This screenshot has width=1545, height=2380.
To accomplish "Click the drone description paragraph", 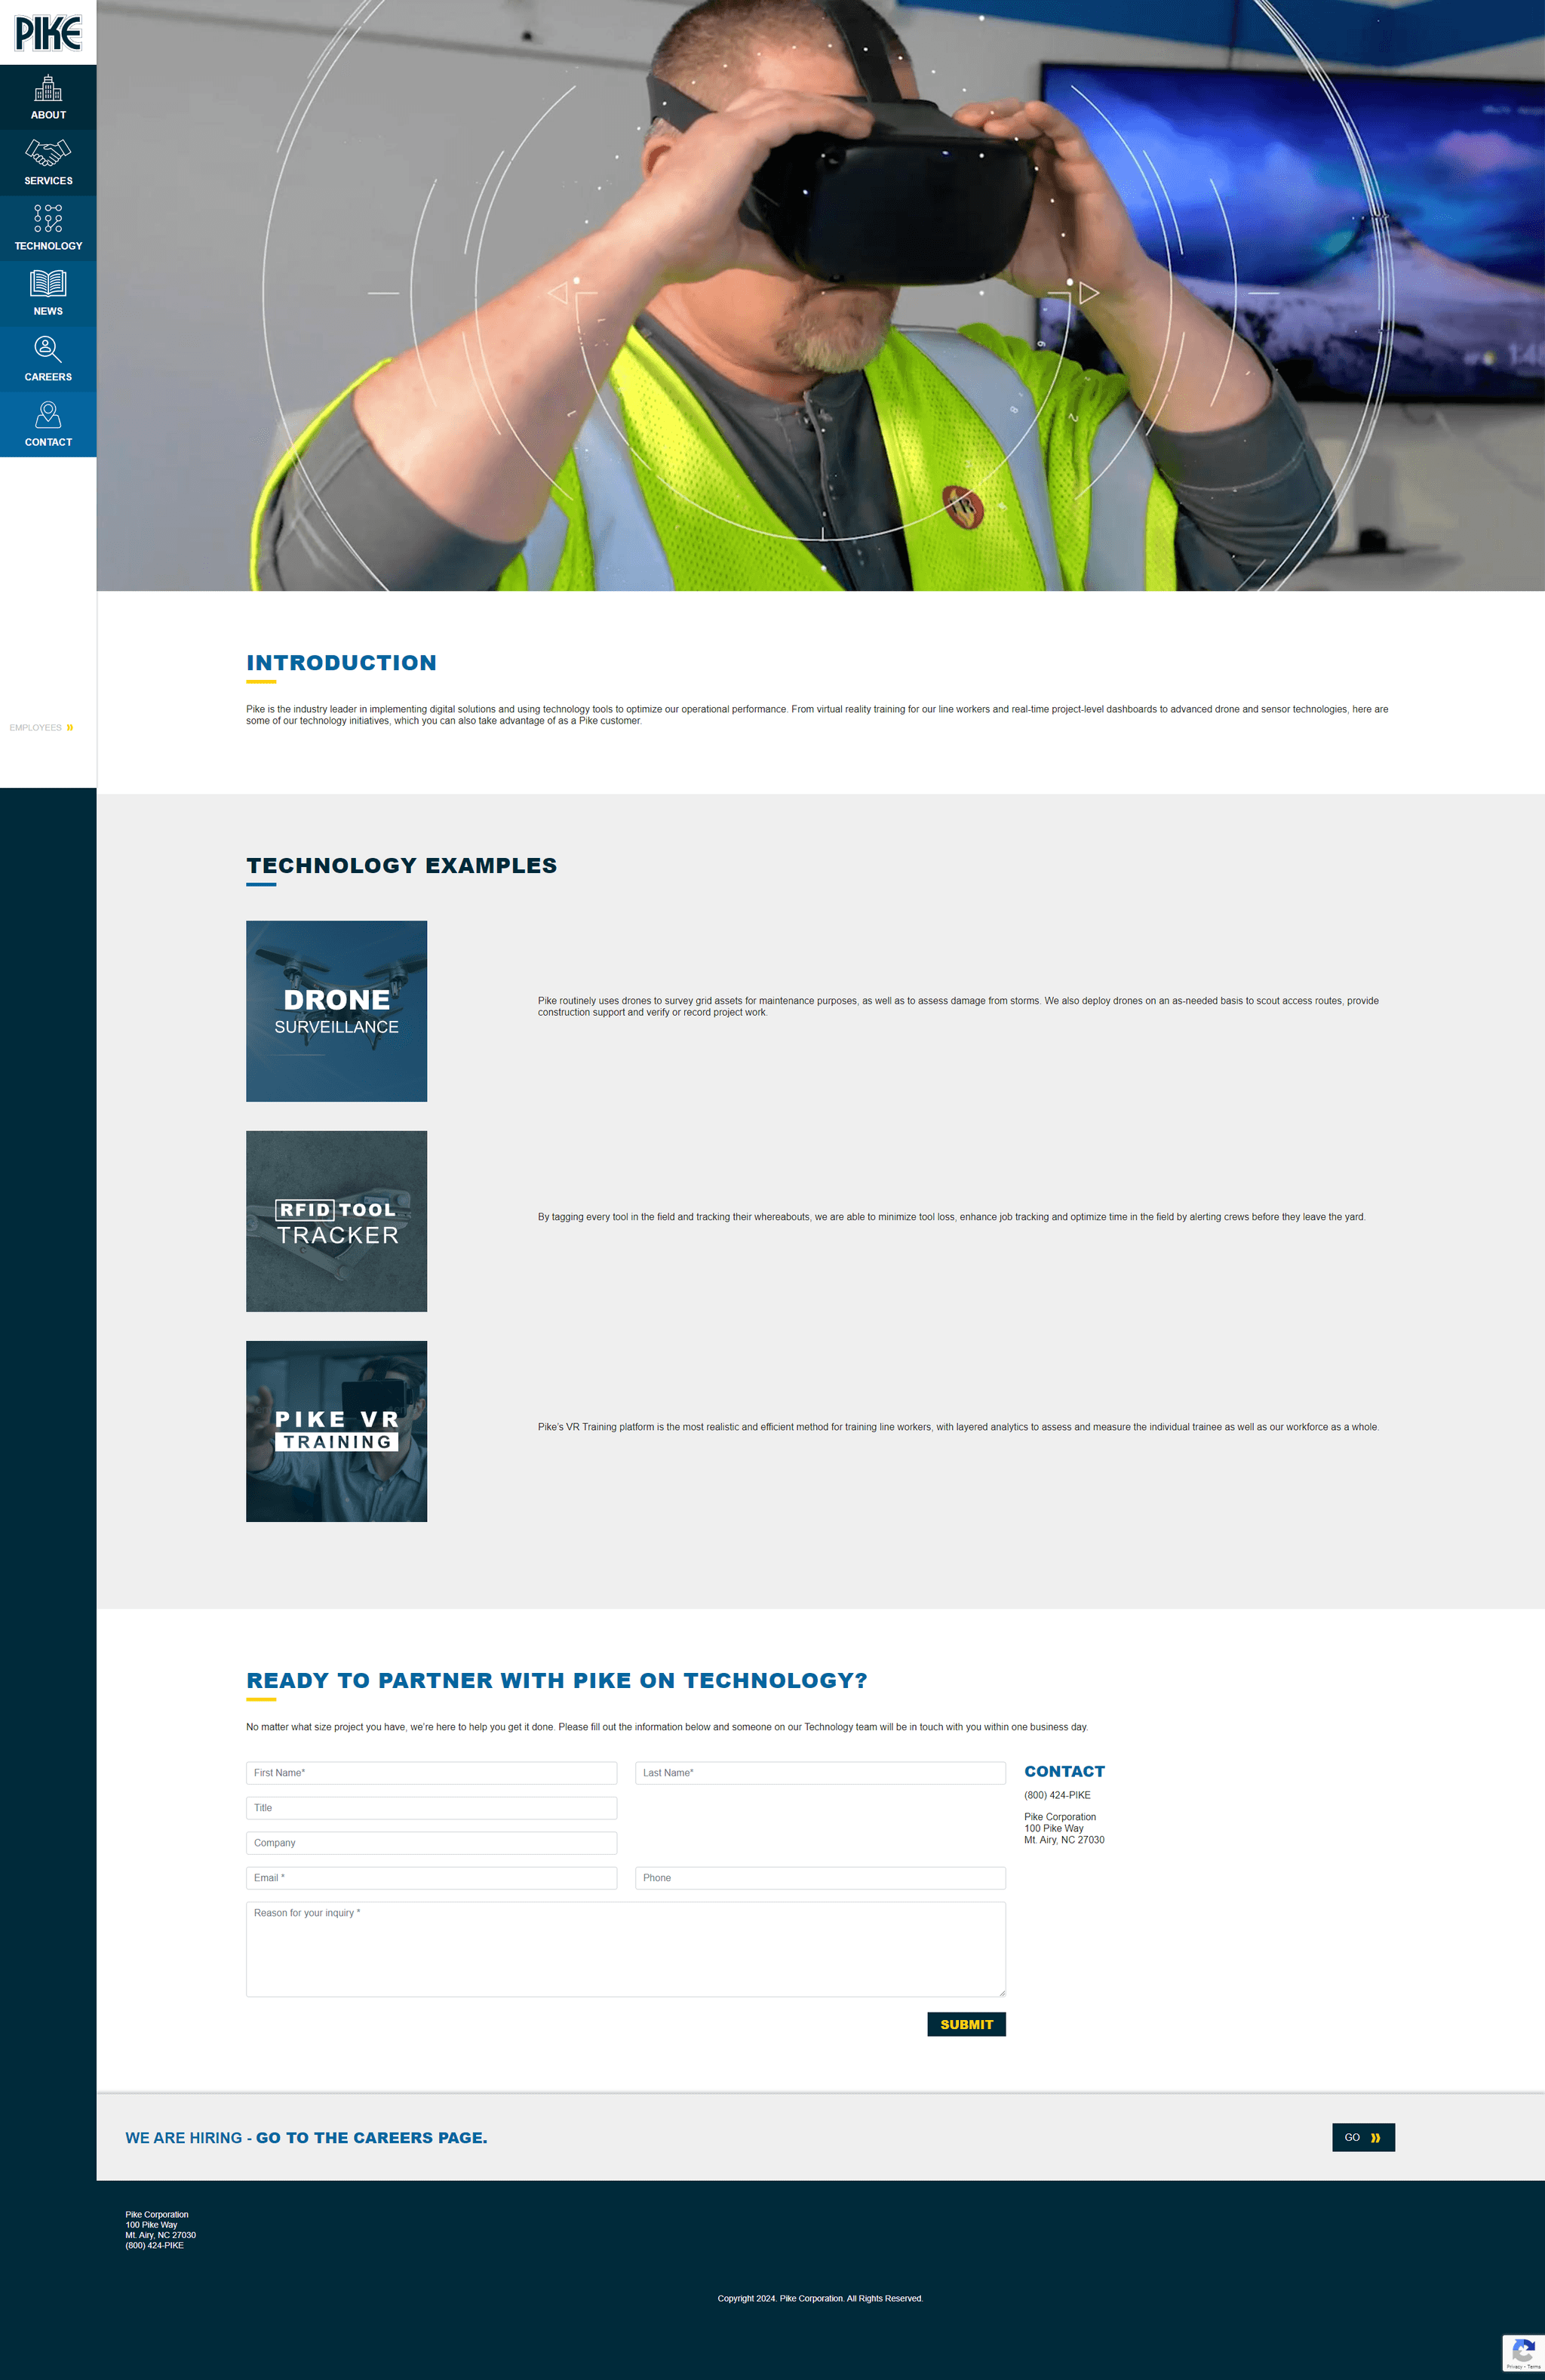I will 958,1006.
